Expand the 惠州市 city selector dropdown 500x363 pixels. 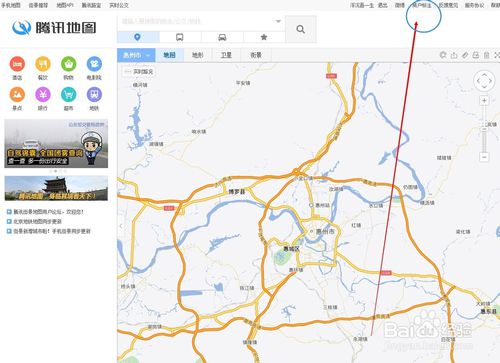[136, 55]
